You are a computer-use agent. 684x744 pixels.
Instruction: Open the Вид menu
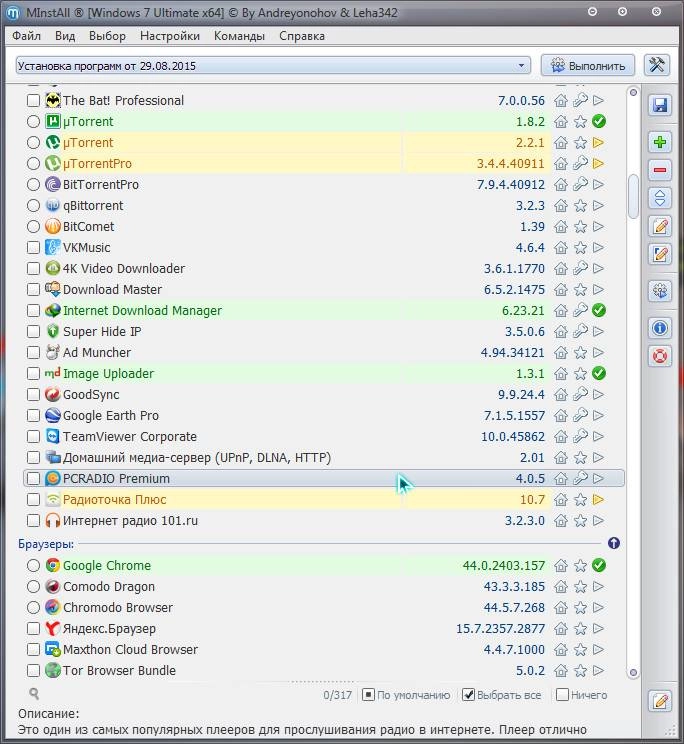coord(65,36)
